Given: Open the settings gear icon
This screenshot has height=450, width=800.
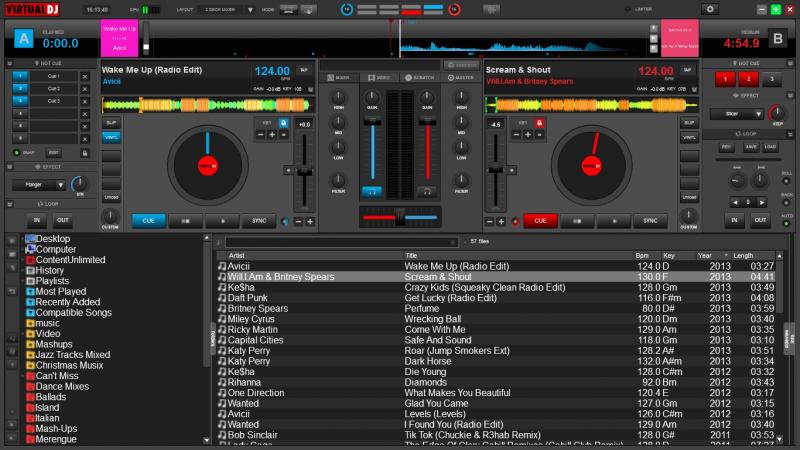Looking at the screenshot, I should [x=709, y=9].
